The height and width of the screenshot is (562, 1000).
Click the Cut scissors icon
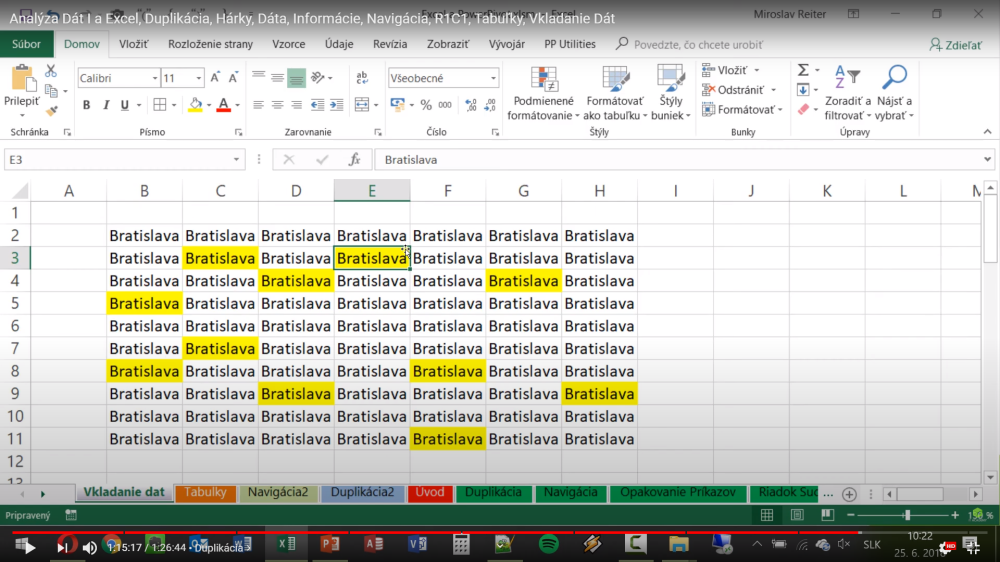click(x=52, y=72)
